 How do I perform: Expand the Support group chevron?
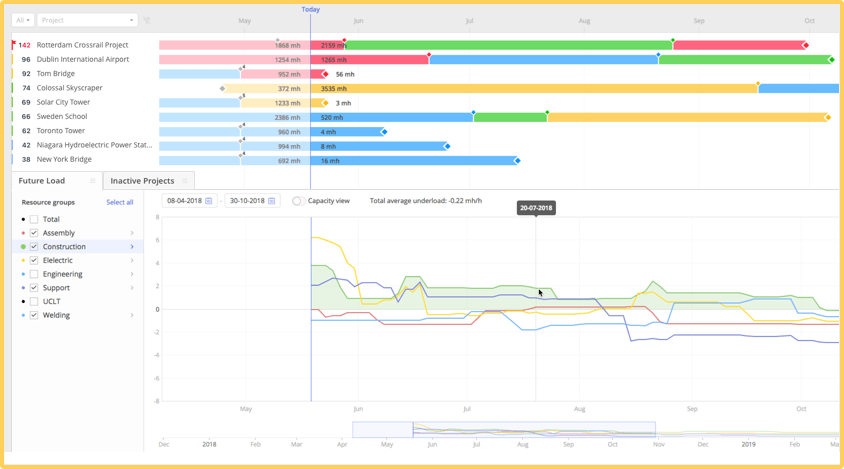click(x=132, y=288)
